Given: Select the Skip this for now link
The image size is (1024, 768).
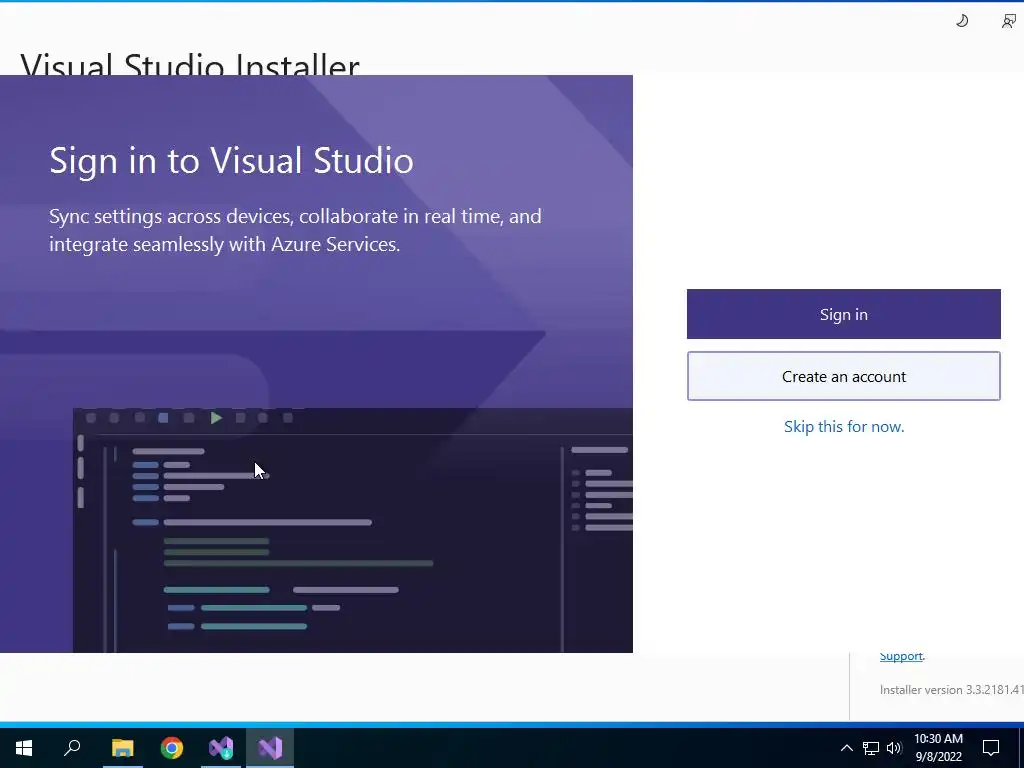Looking at the screenshot, I should [844, 426].
